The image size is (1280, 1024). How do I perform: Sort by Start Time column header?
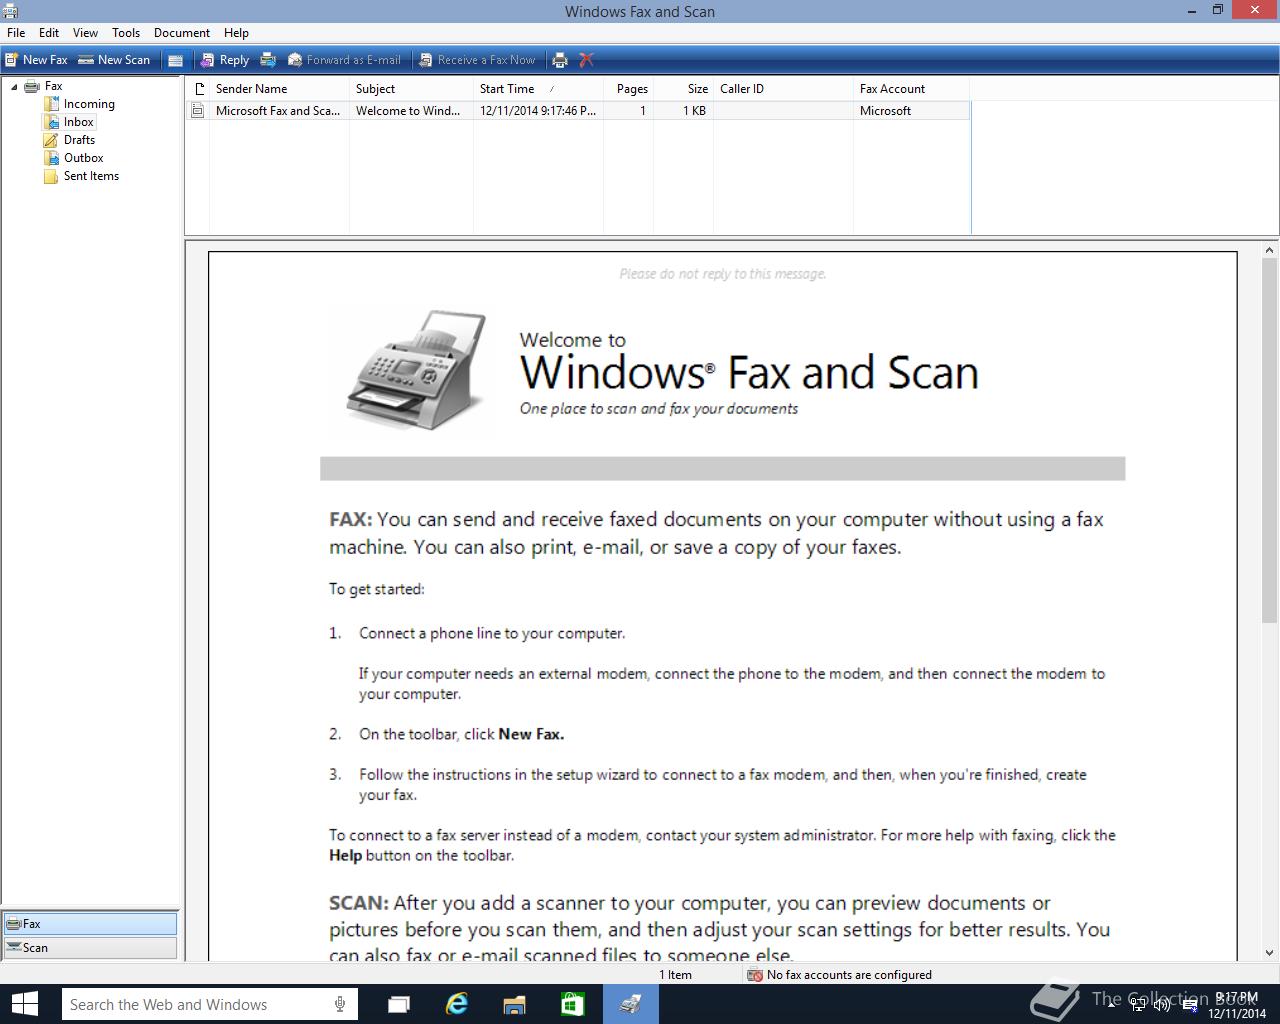pos(538,89)
